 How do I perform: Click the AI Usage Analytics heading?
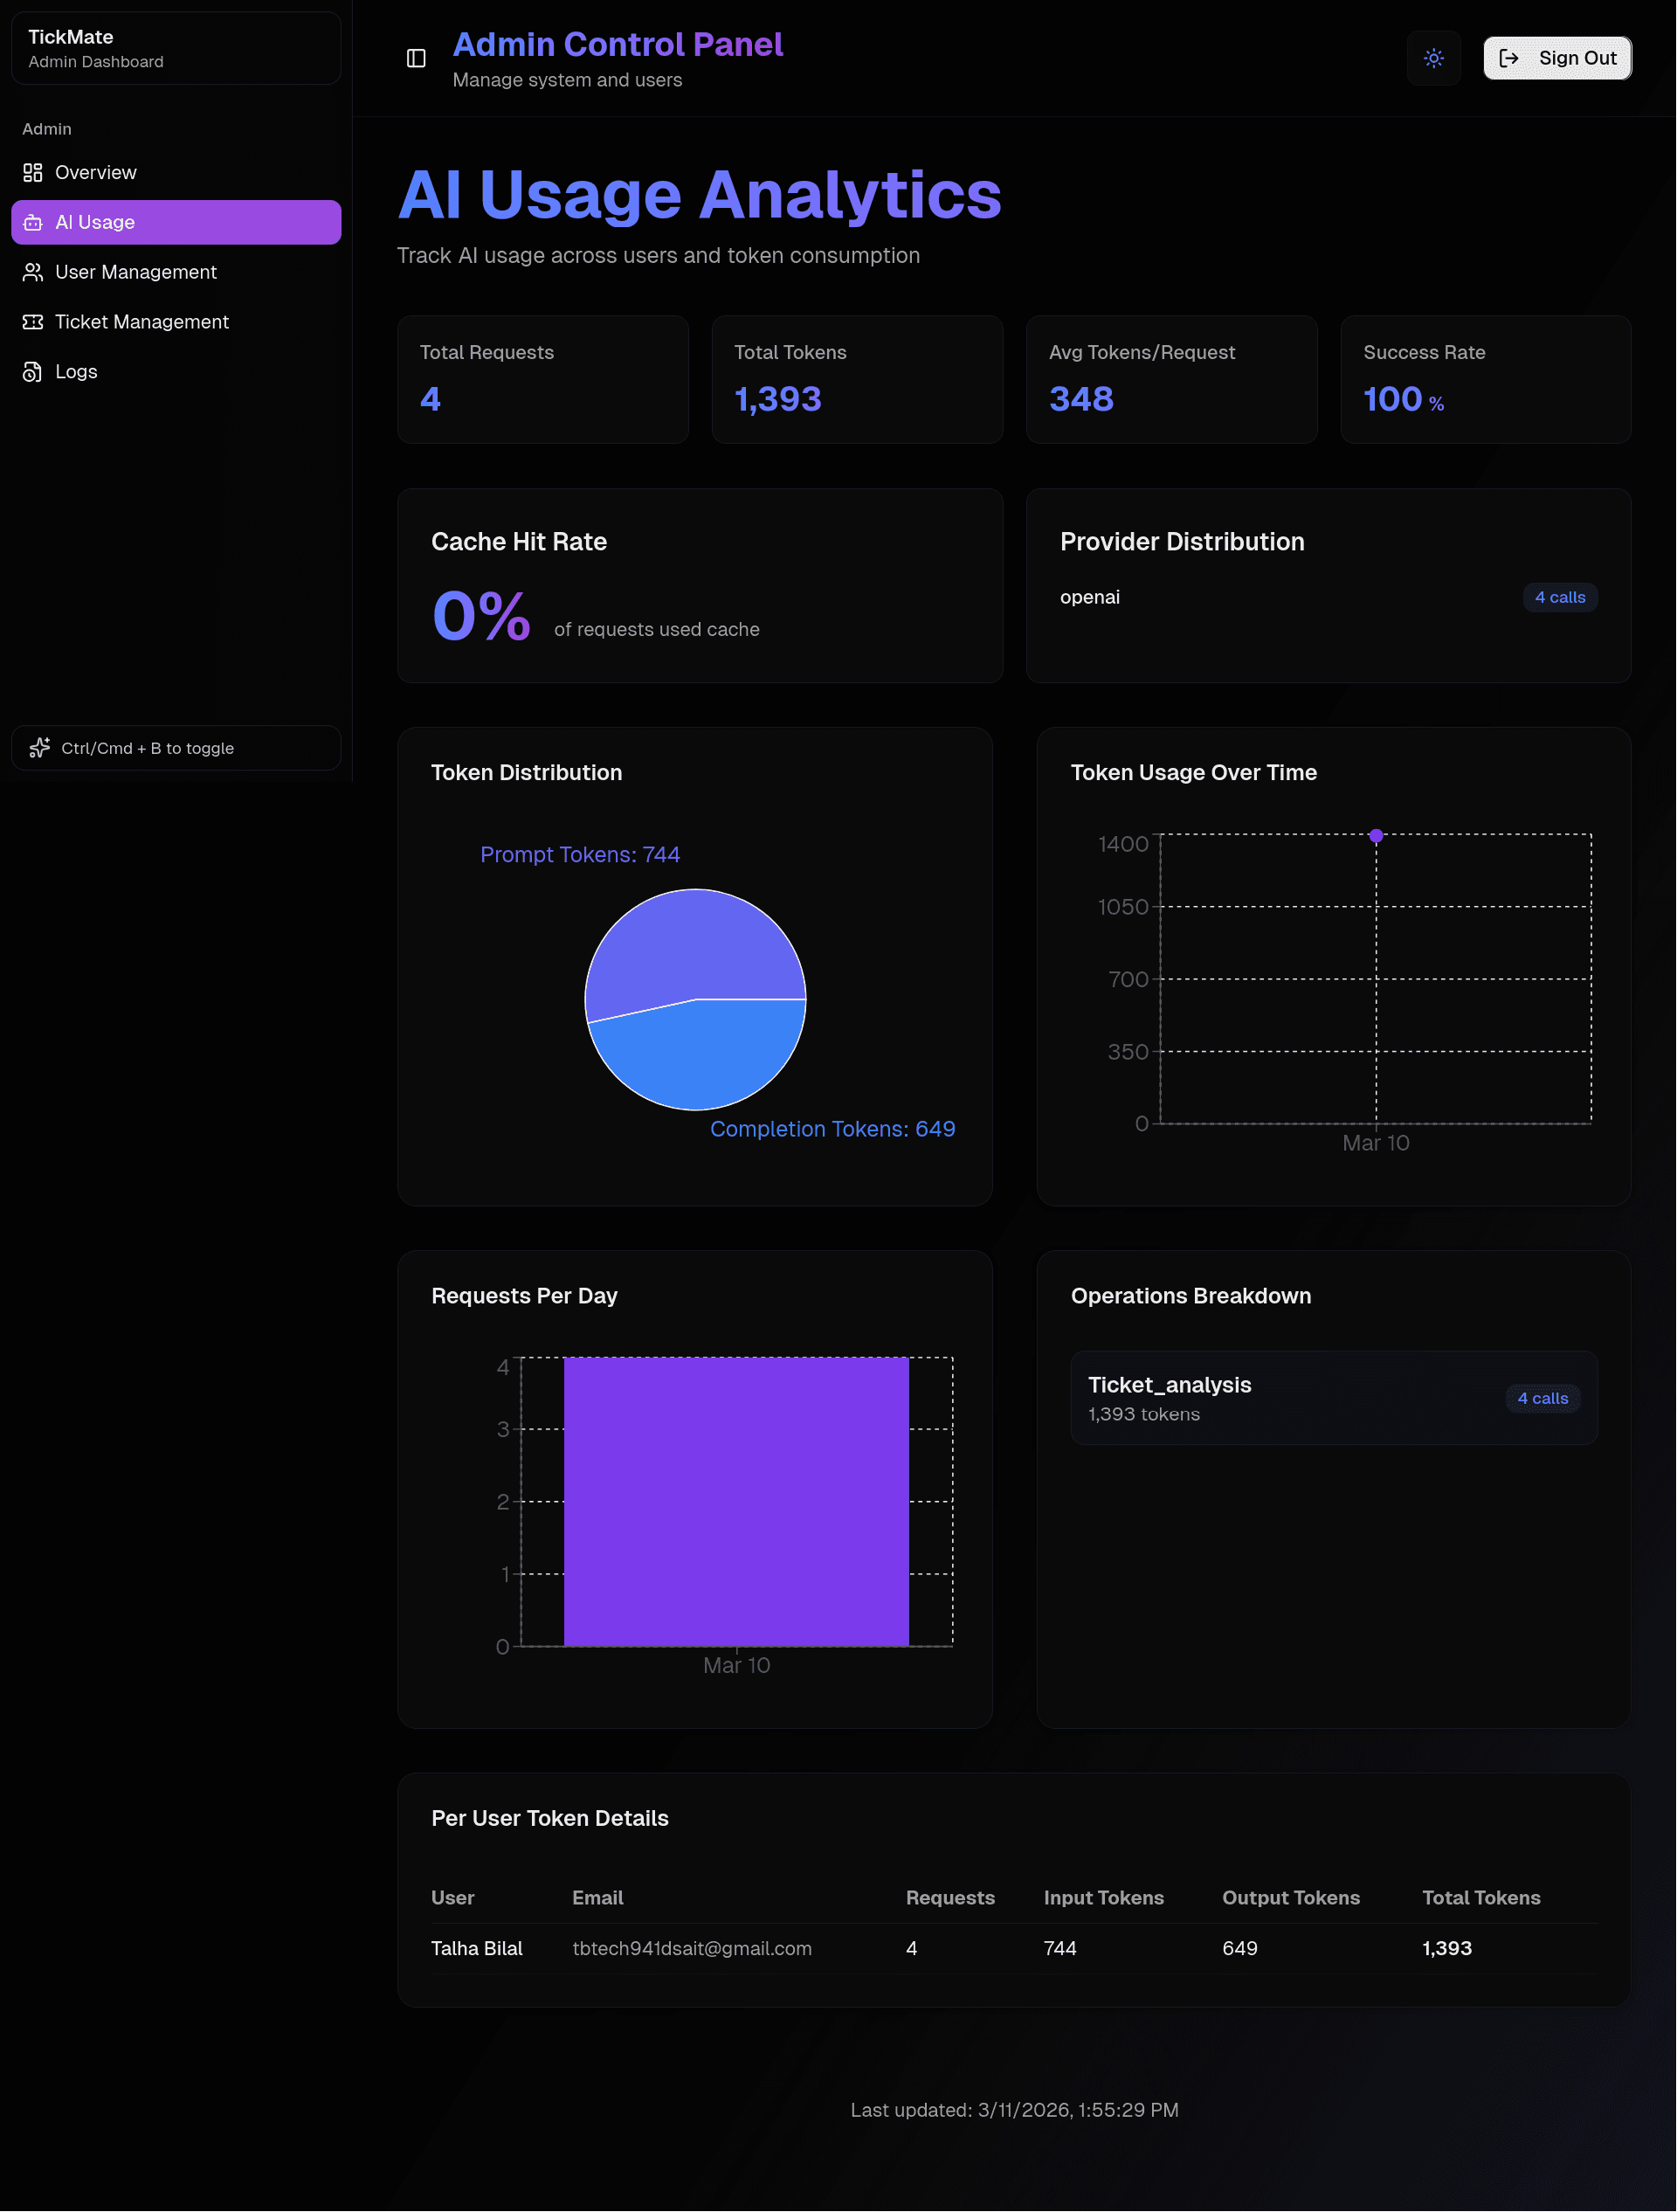pyautogui.click(x=700, y=194)
